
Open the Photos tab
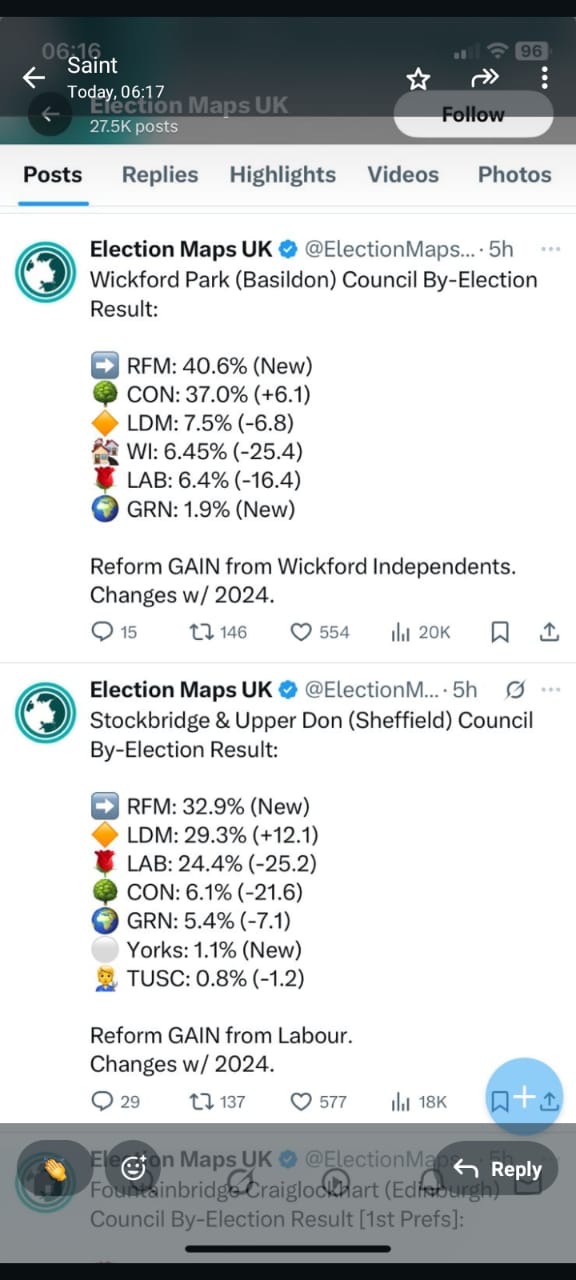pyautogui.click(x=514, y=174)
